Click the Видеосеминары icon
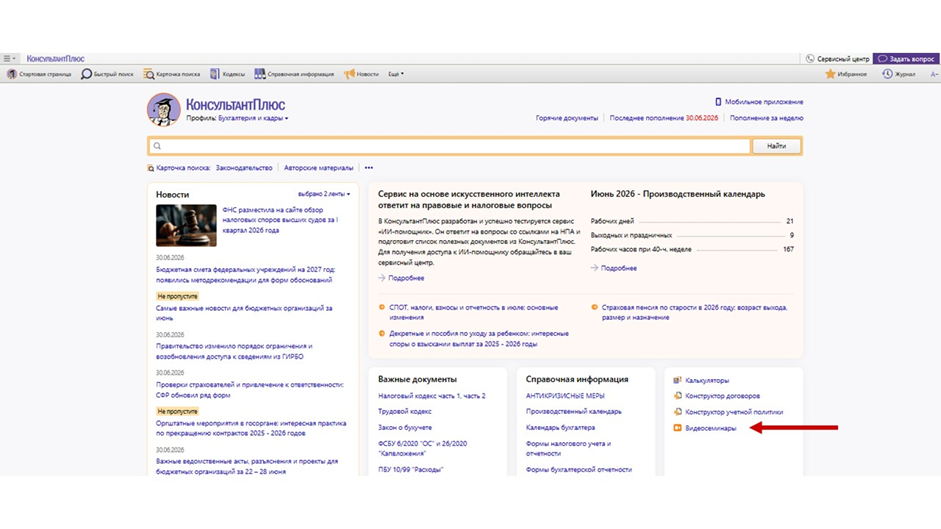The height and width of the screenshot is (529, 941). tap(678, 428)
